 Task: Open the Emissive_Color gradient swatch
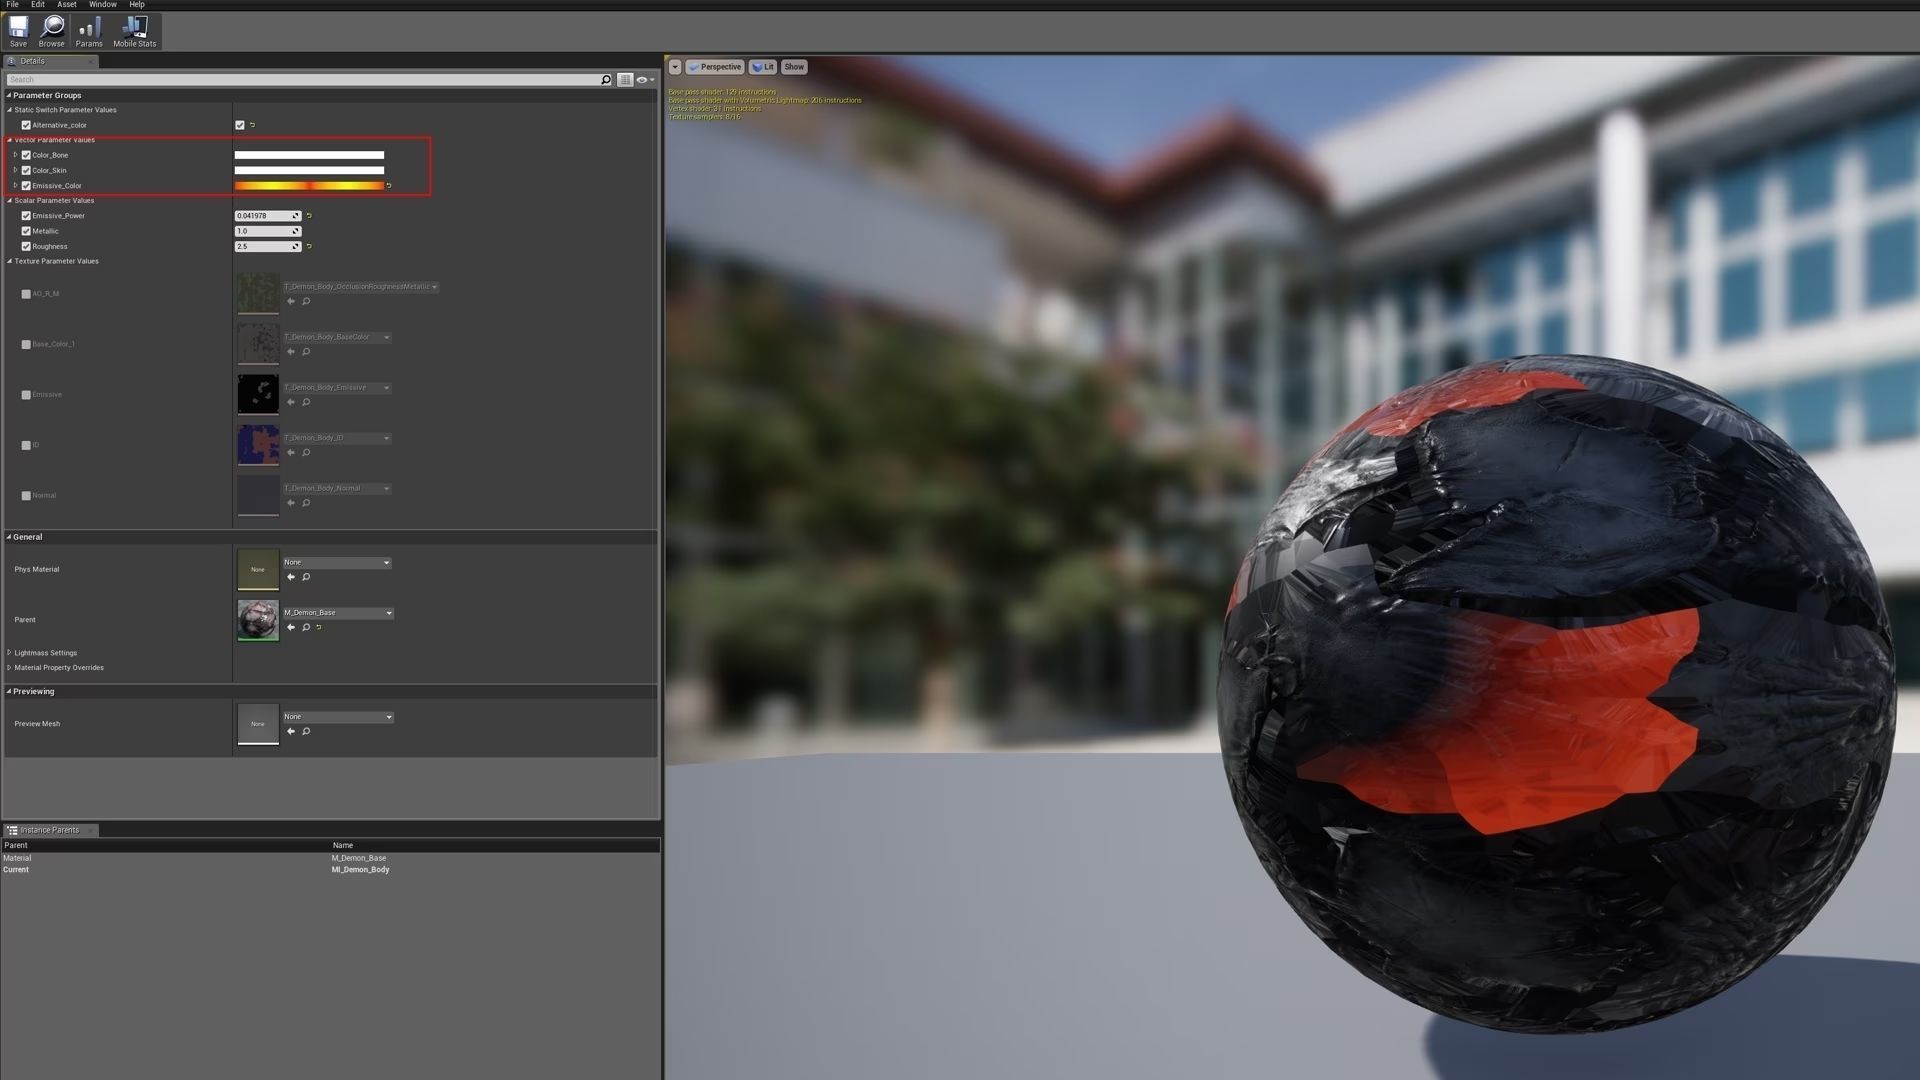[309, 186]
